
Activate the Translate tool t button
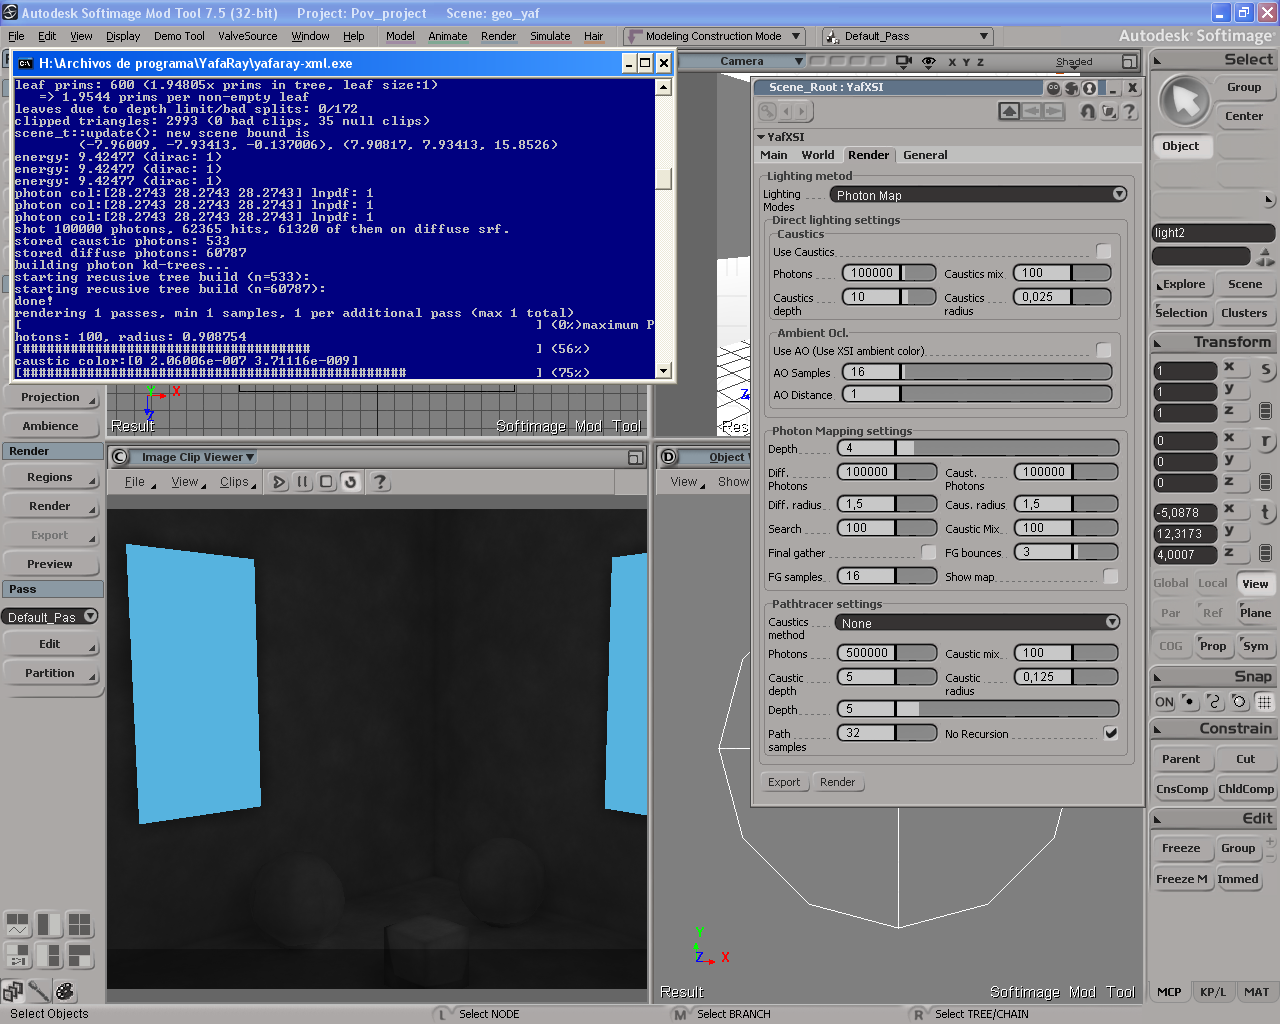tap(1265, 512)
